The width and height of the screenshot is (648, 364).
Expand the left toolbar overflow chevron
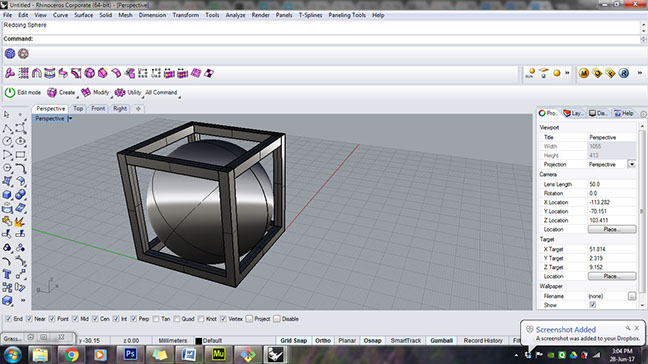pos(23,300)
